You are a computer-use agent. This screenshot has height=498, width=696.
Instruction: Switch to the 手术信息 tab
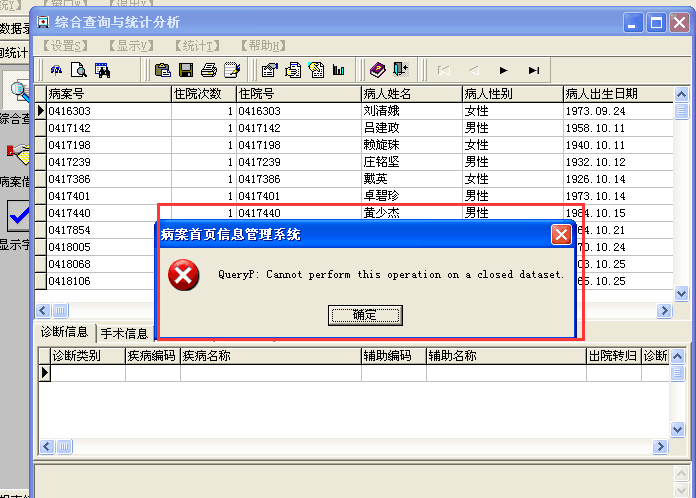[124, 333]
